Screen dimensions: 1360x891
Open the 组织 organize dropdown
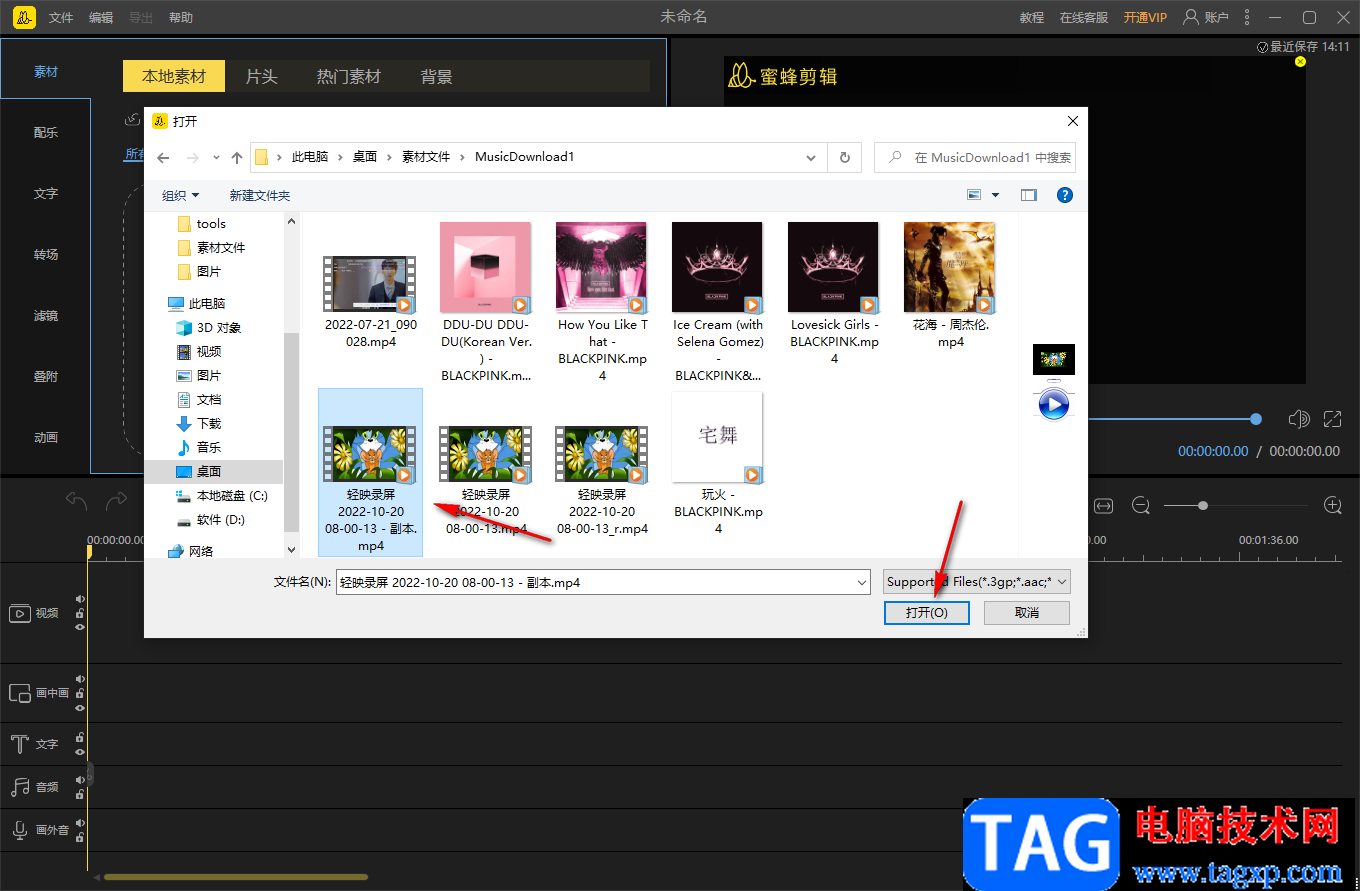tap(181, 195)
